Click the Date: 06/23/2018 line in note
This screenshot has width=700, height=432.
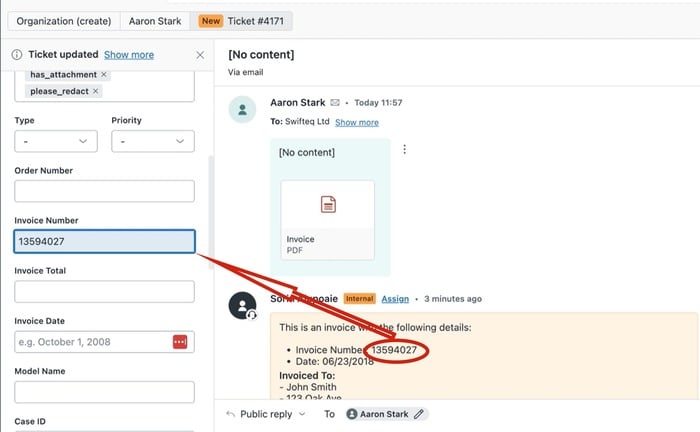(335, 361)
